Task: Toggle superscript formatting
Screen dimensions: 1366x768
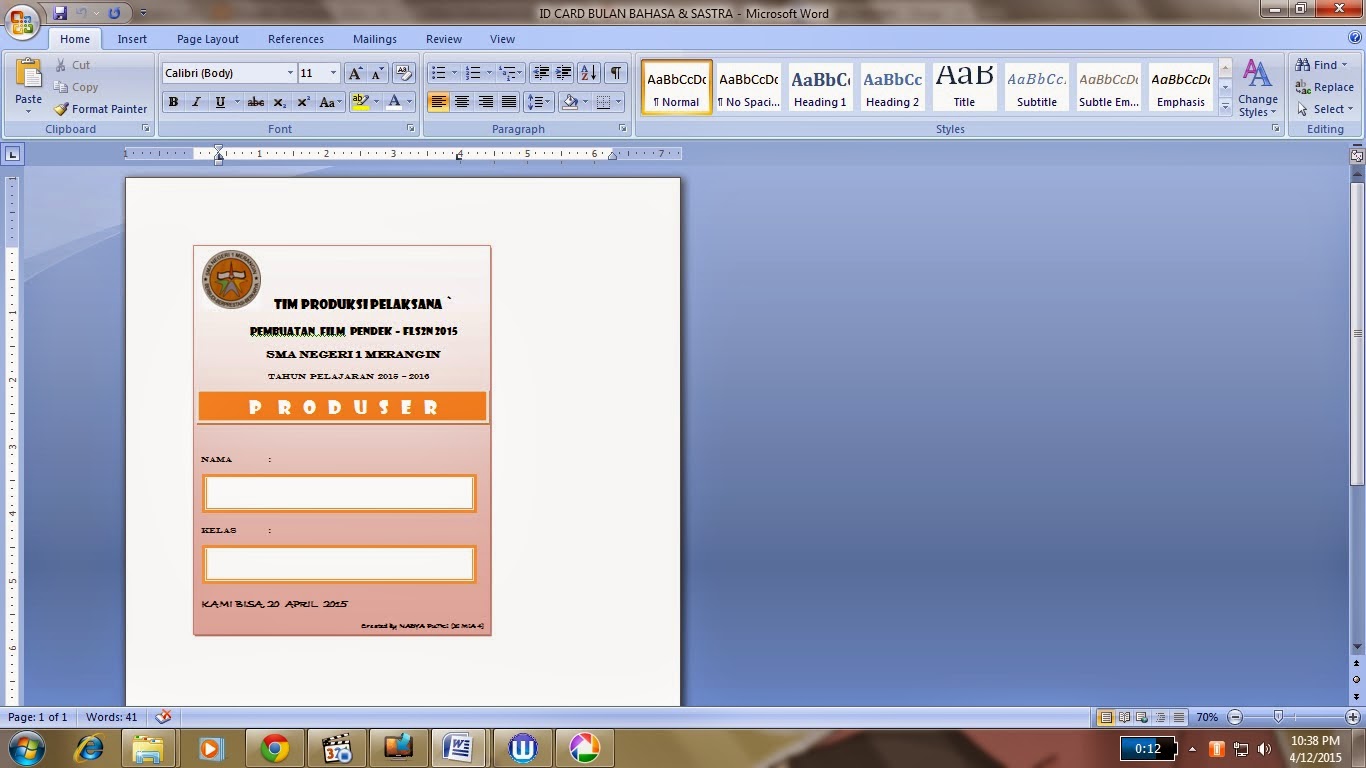Action: coord(303,102)
